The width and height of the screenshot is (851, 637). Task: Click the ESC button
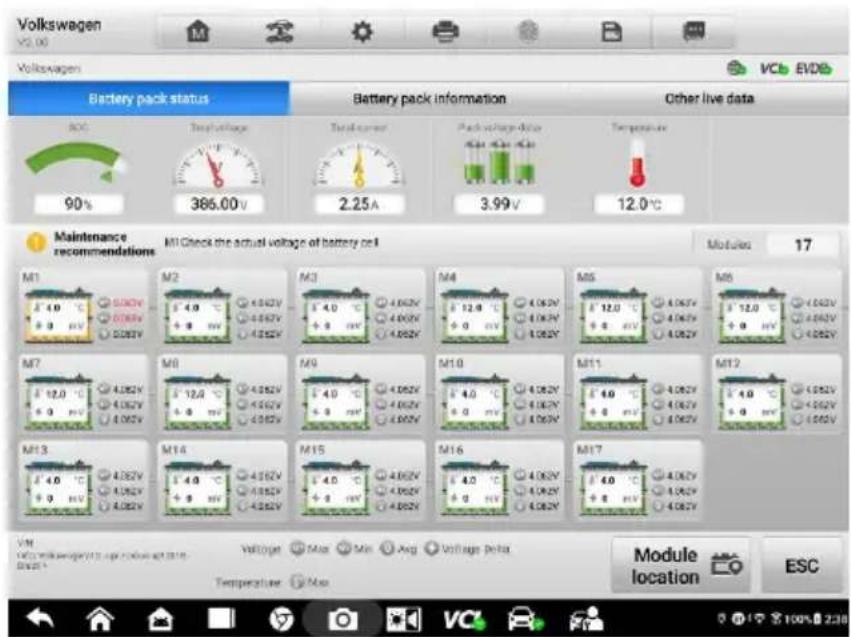[802, 566]
